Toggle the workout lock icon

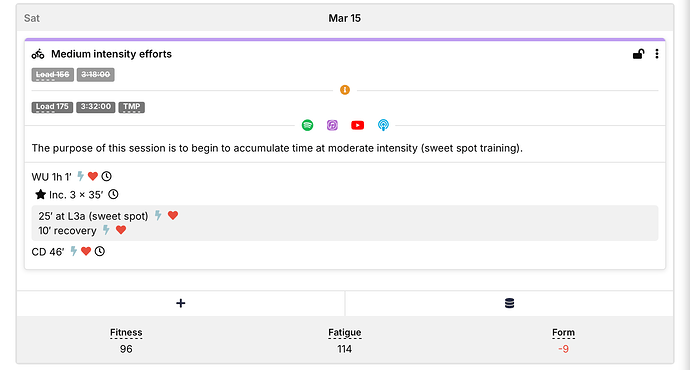coord(639,54)
